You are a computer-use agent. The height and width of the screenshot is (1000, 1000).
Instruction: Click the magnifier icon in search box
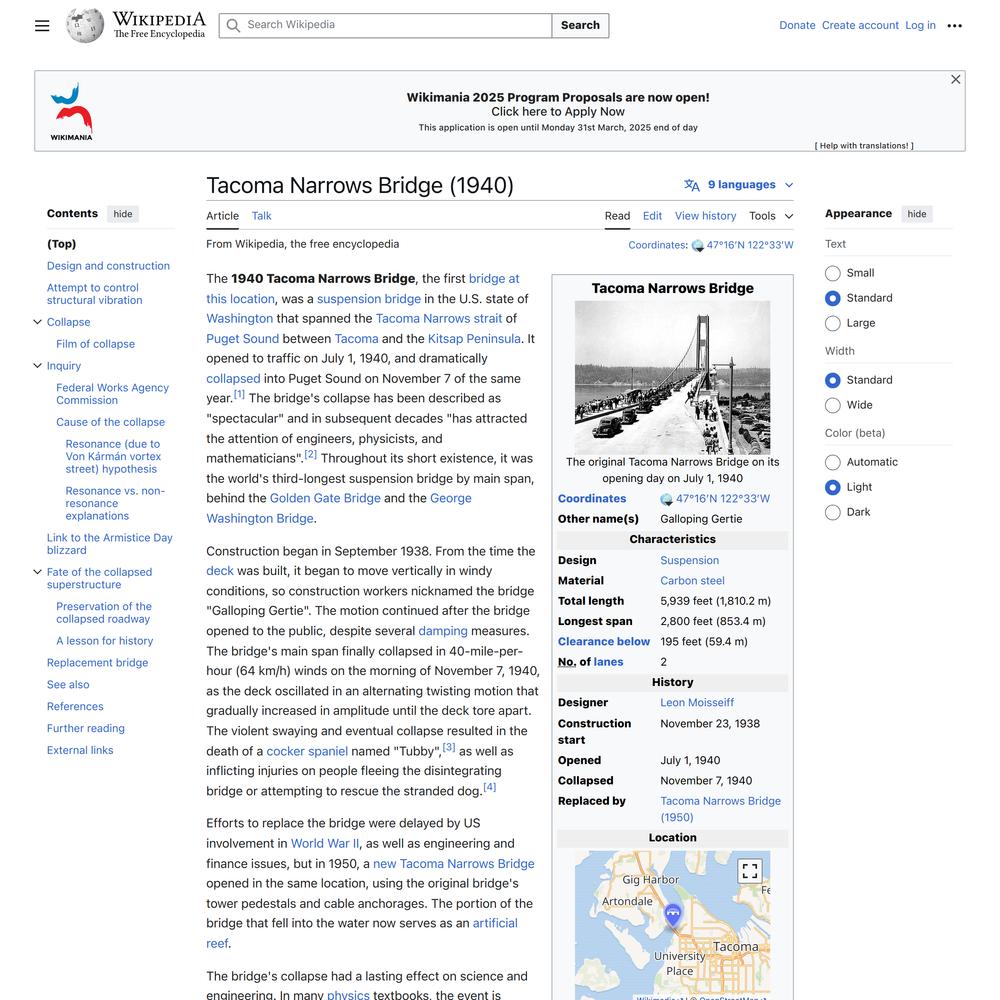point(233,26)
